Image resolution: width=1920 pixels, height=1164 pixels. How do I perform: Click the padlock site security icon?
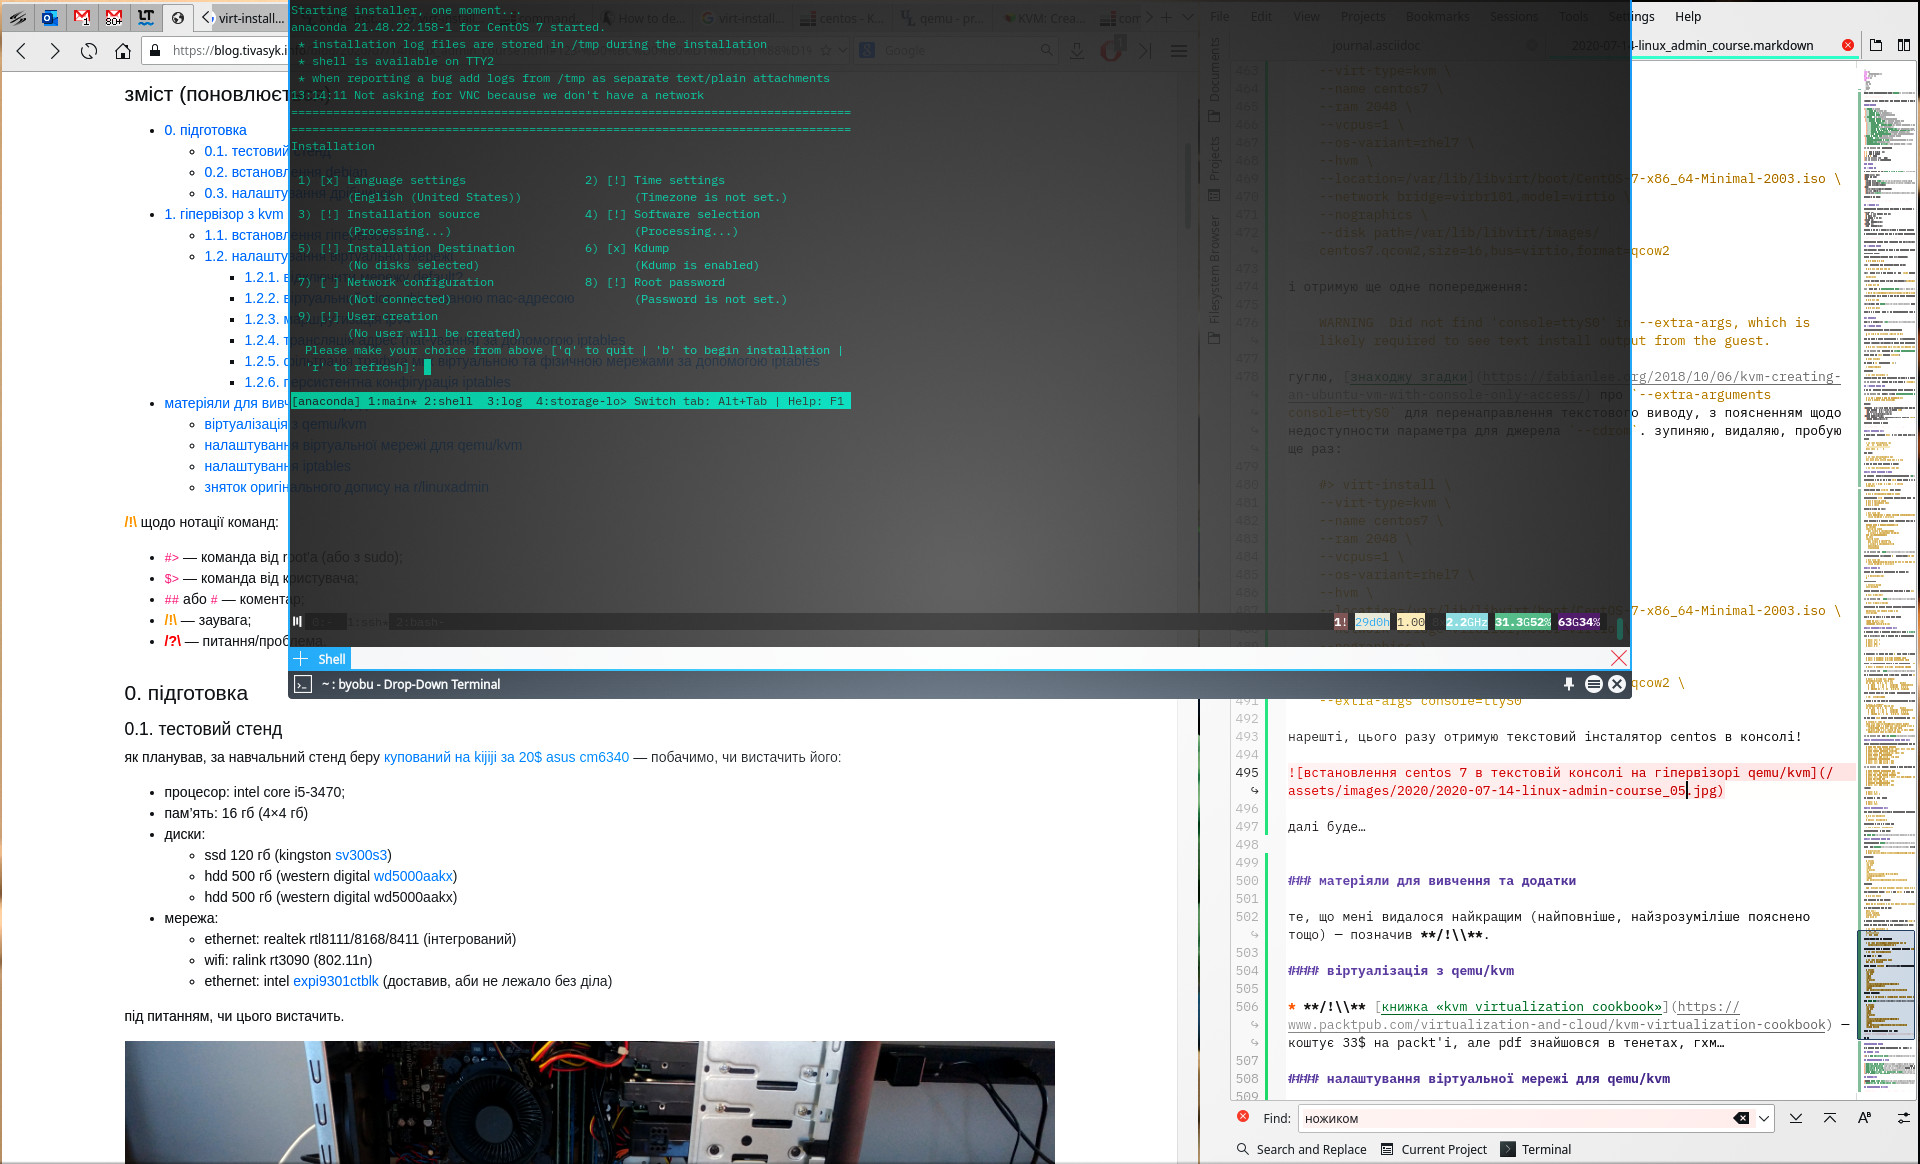click(155, 50)
